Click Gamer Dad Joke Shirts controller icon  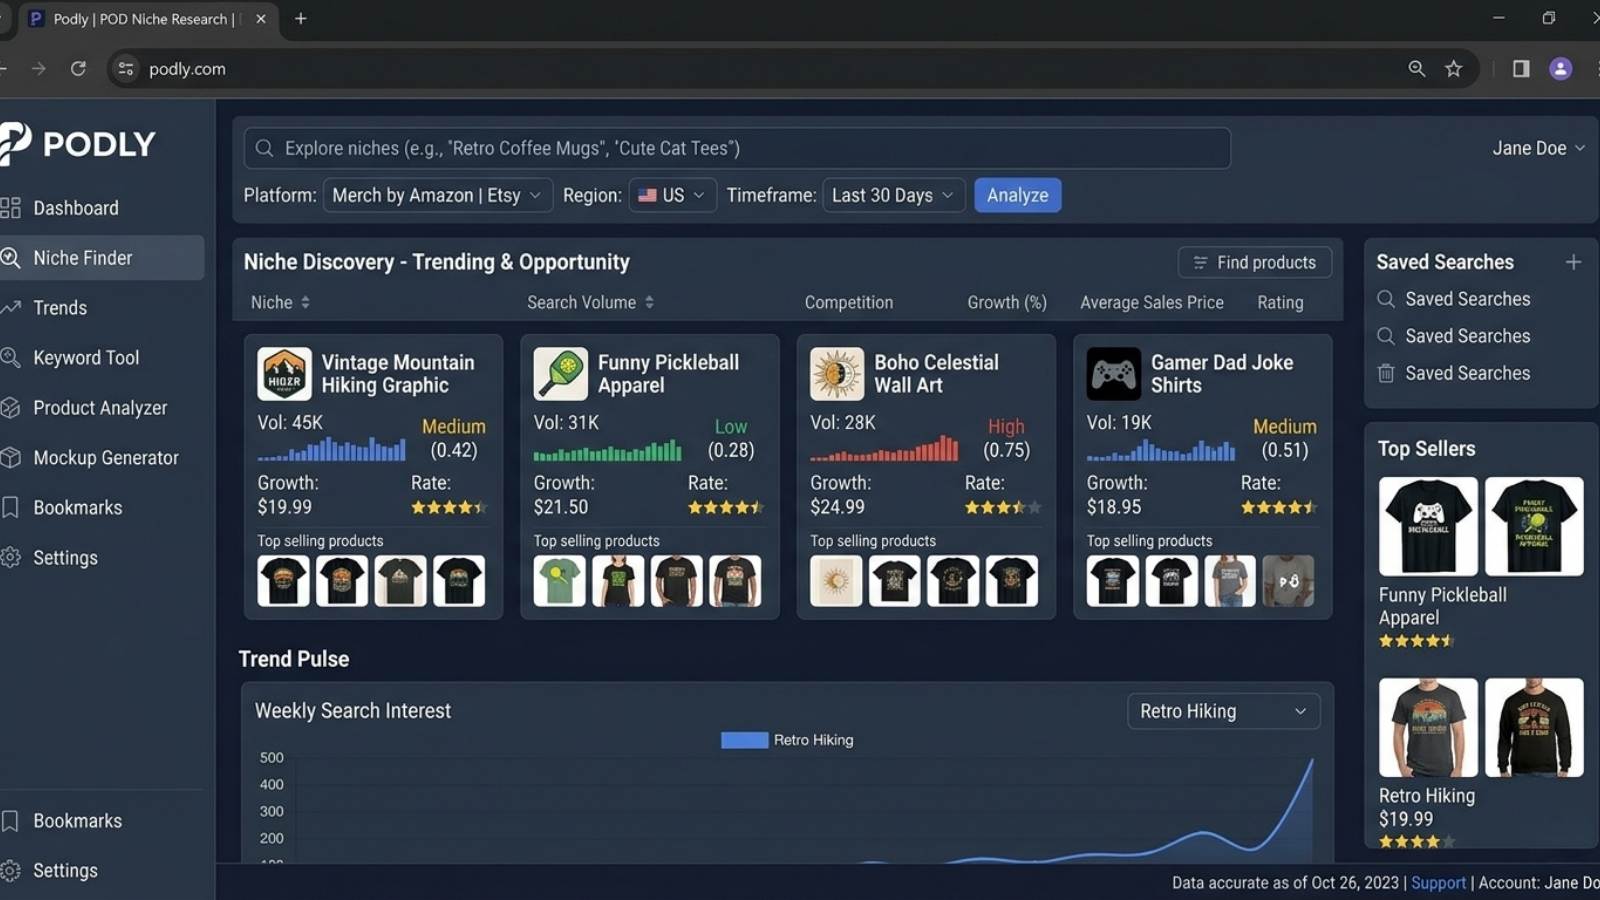click(1113, 374)
